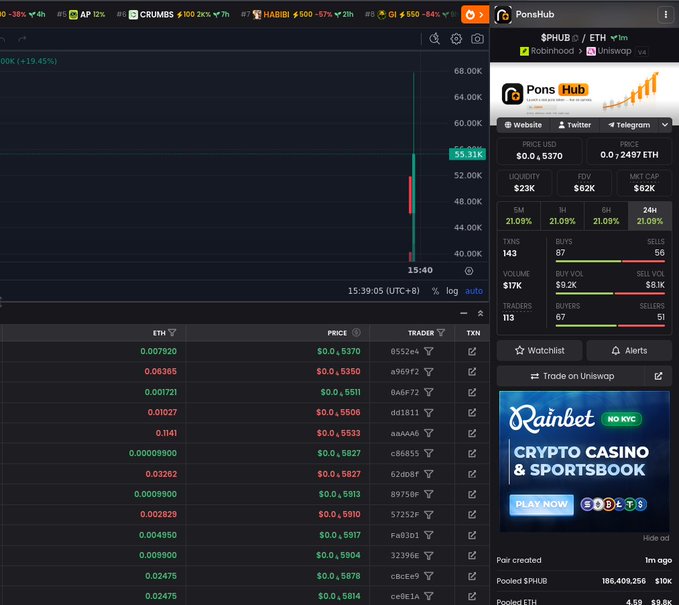Toggle auto scale on chart
The image size is (679, 605).
[474, 291]
